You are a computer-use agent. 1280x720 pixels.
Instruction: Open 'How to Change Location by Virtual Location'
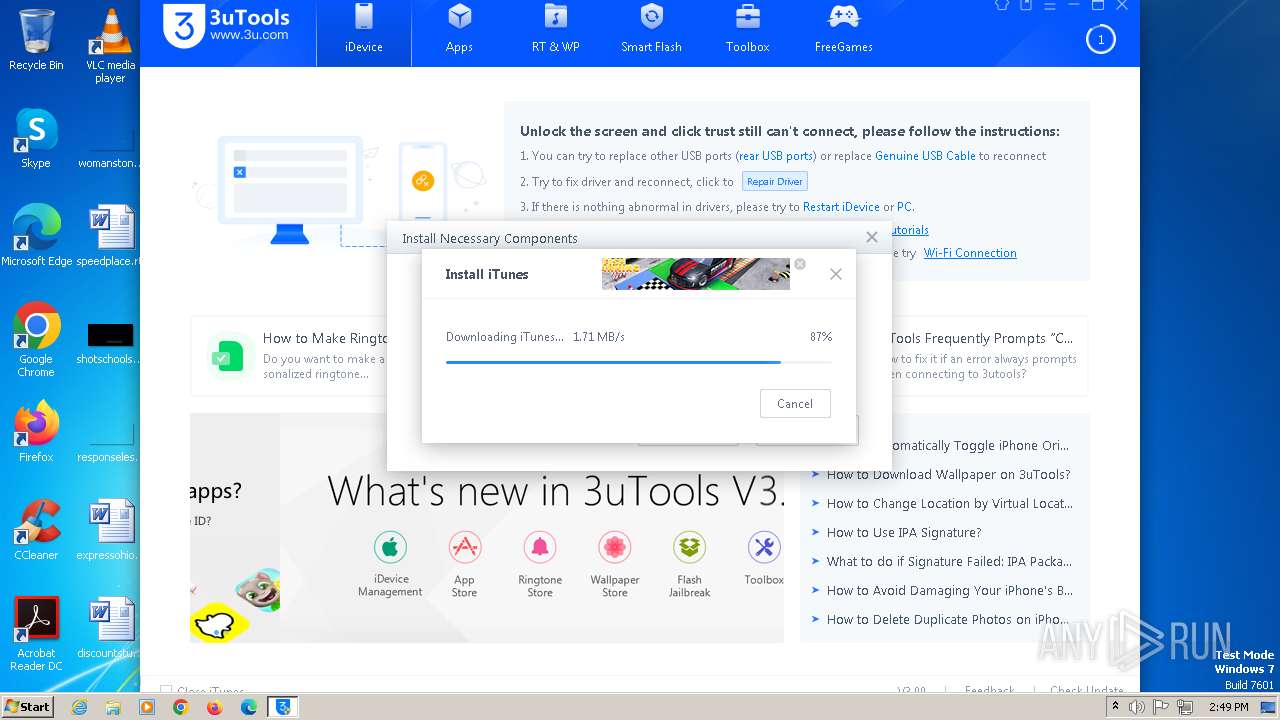coord(949,504)
